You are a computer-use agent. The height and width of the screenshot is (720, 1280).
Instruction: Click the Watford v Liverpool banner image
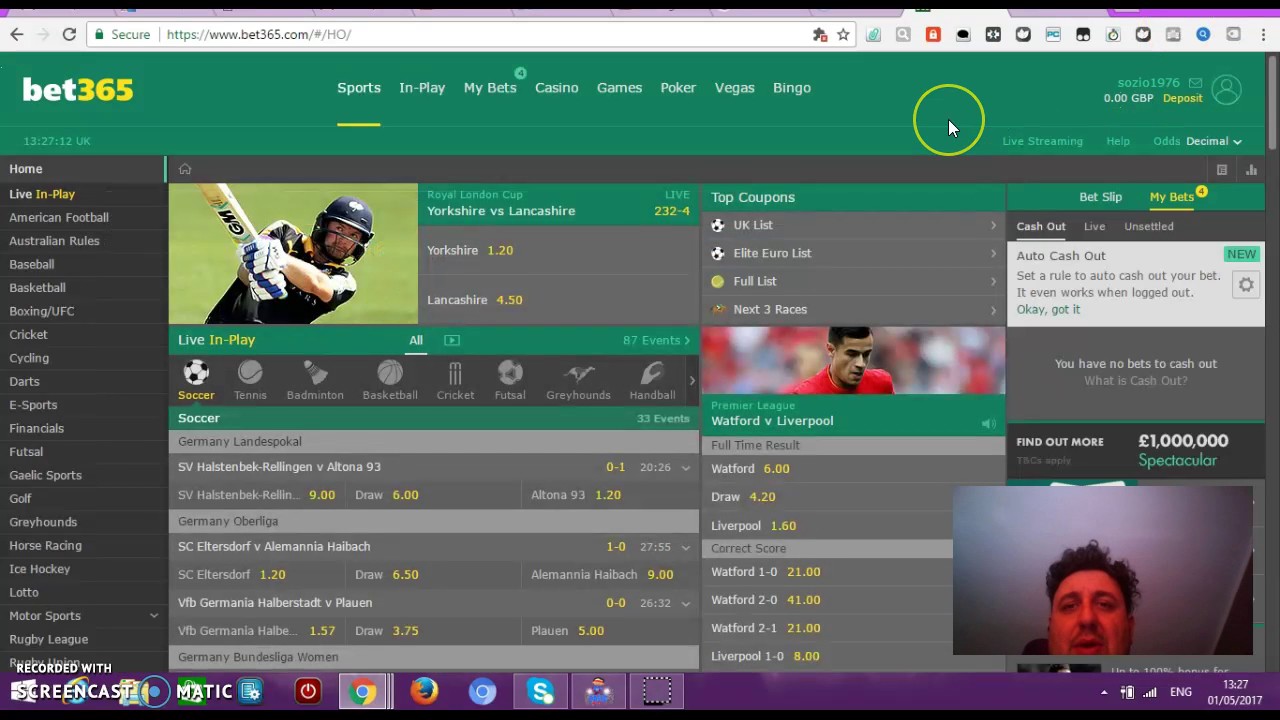tap(853, 361)
